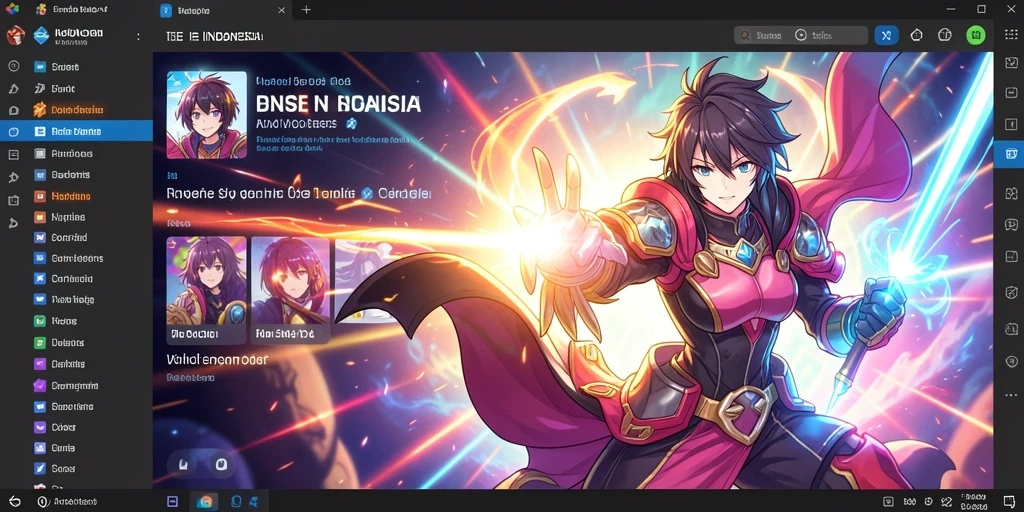Open the large square profile portrait thumbnail
This screenshot has height=512, width=1024.
click(206, 115)
